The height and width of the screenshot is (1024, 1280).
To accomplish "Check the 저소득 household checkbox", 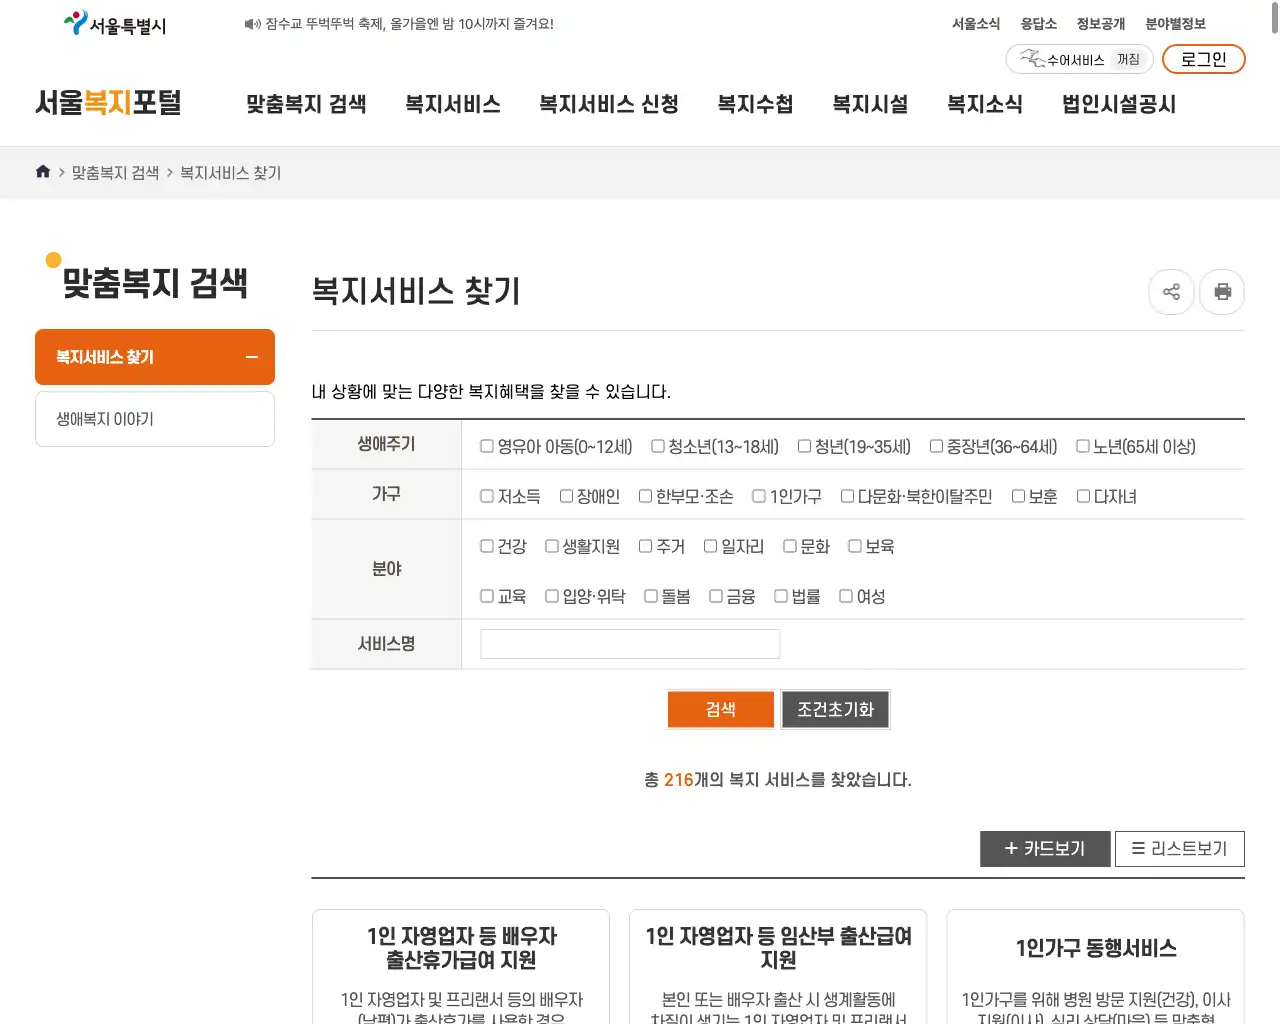I will coord(487,496).
